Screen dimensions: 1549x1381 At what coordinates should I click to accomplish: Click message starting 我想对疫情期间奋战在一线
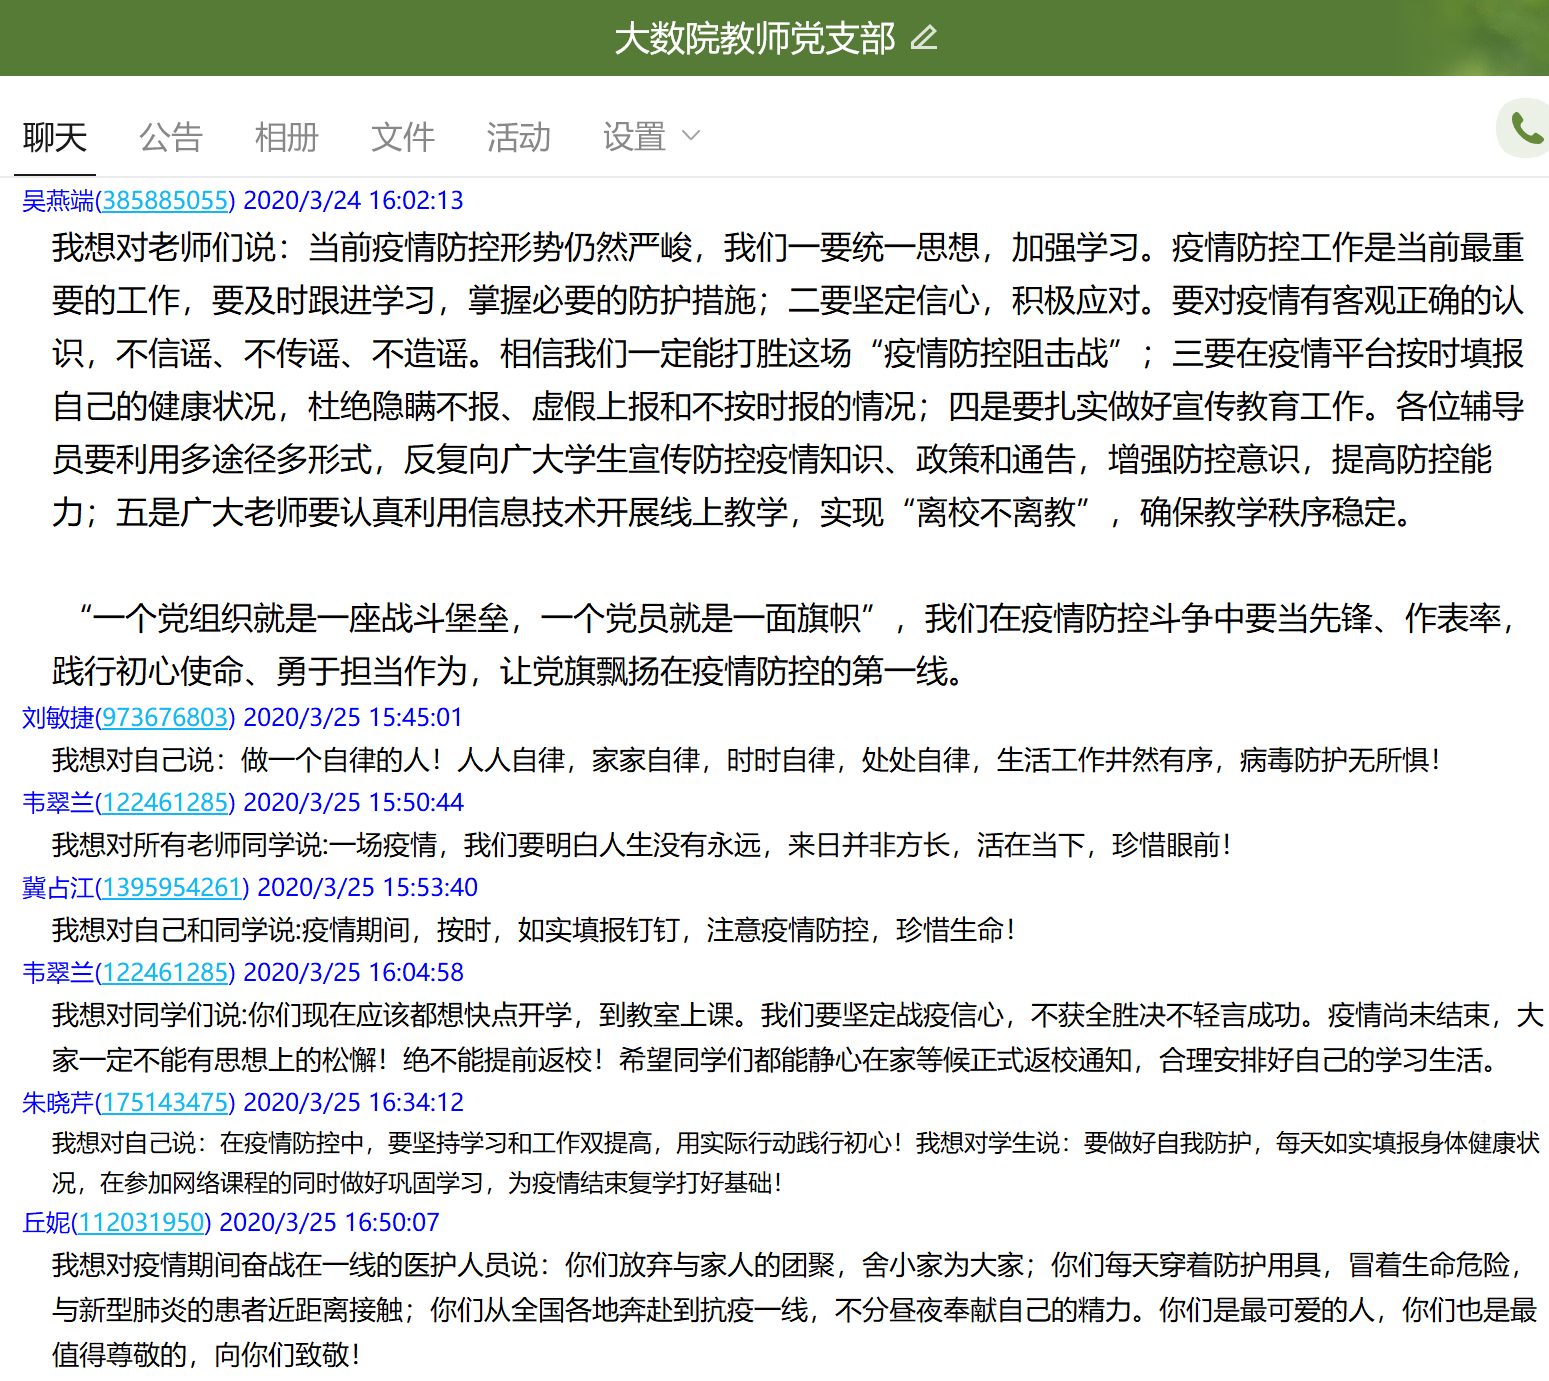click(x=795, y=1310)
